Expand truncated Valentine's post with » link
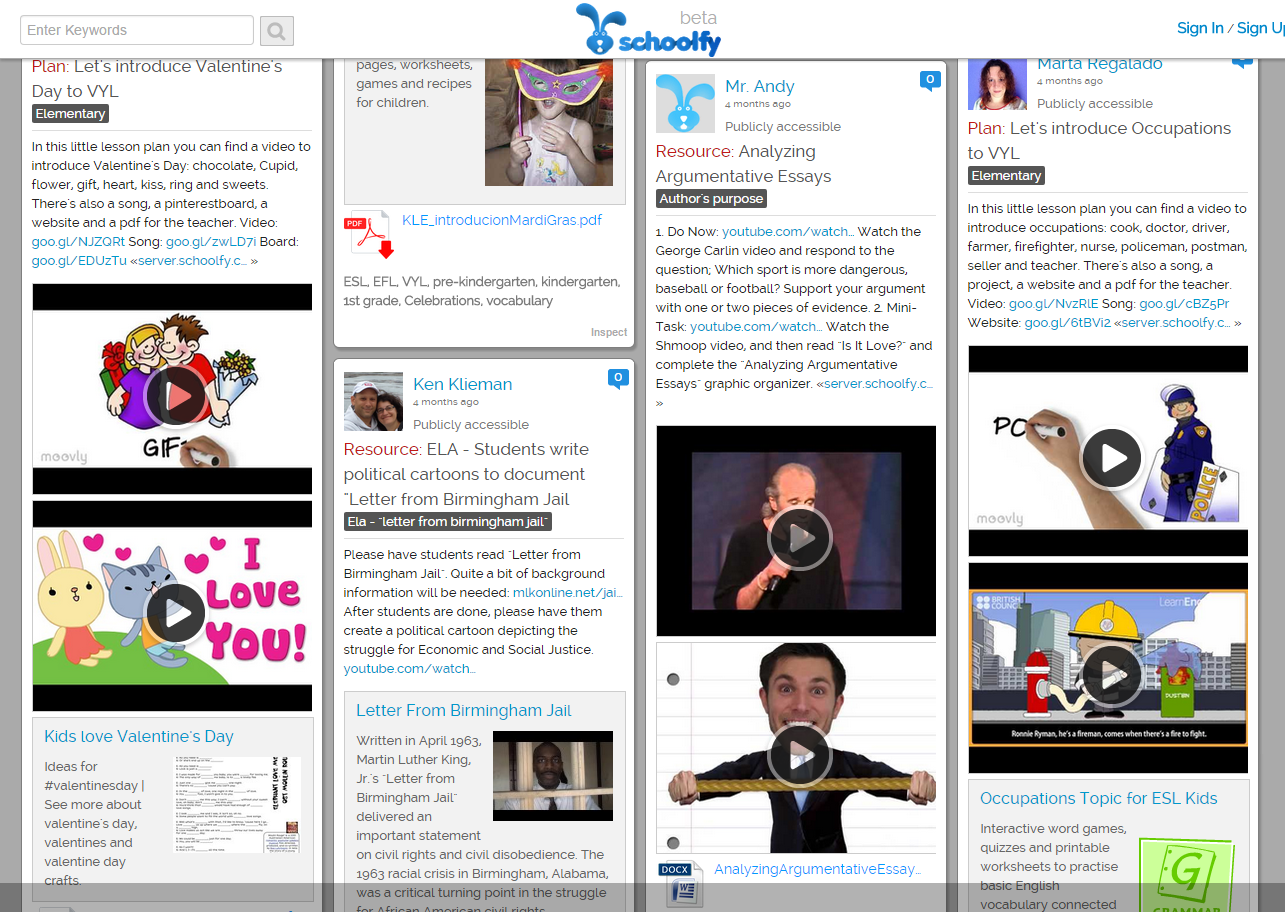1285x912 pixels. (254, 261)
